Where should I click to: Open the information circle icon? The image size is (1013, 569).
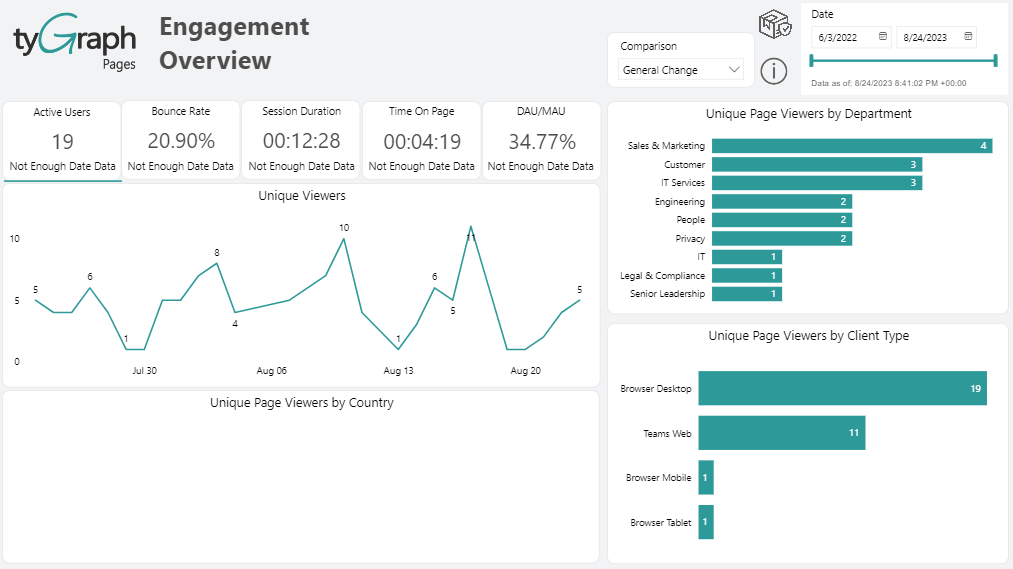774,71
